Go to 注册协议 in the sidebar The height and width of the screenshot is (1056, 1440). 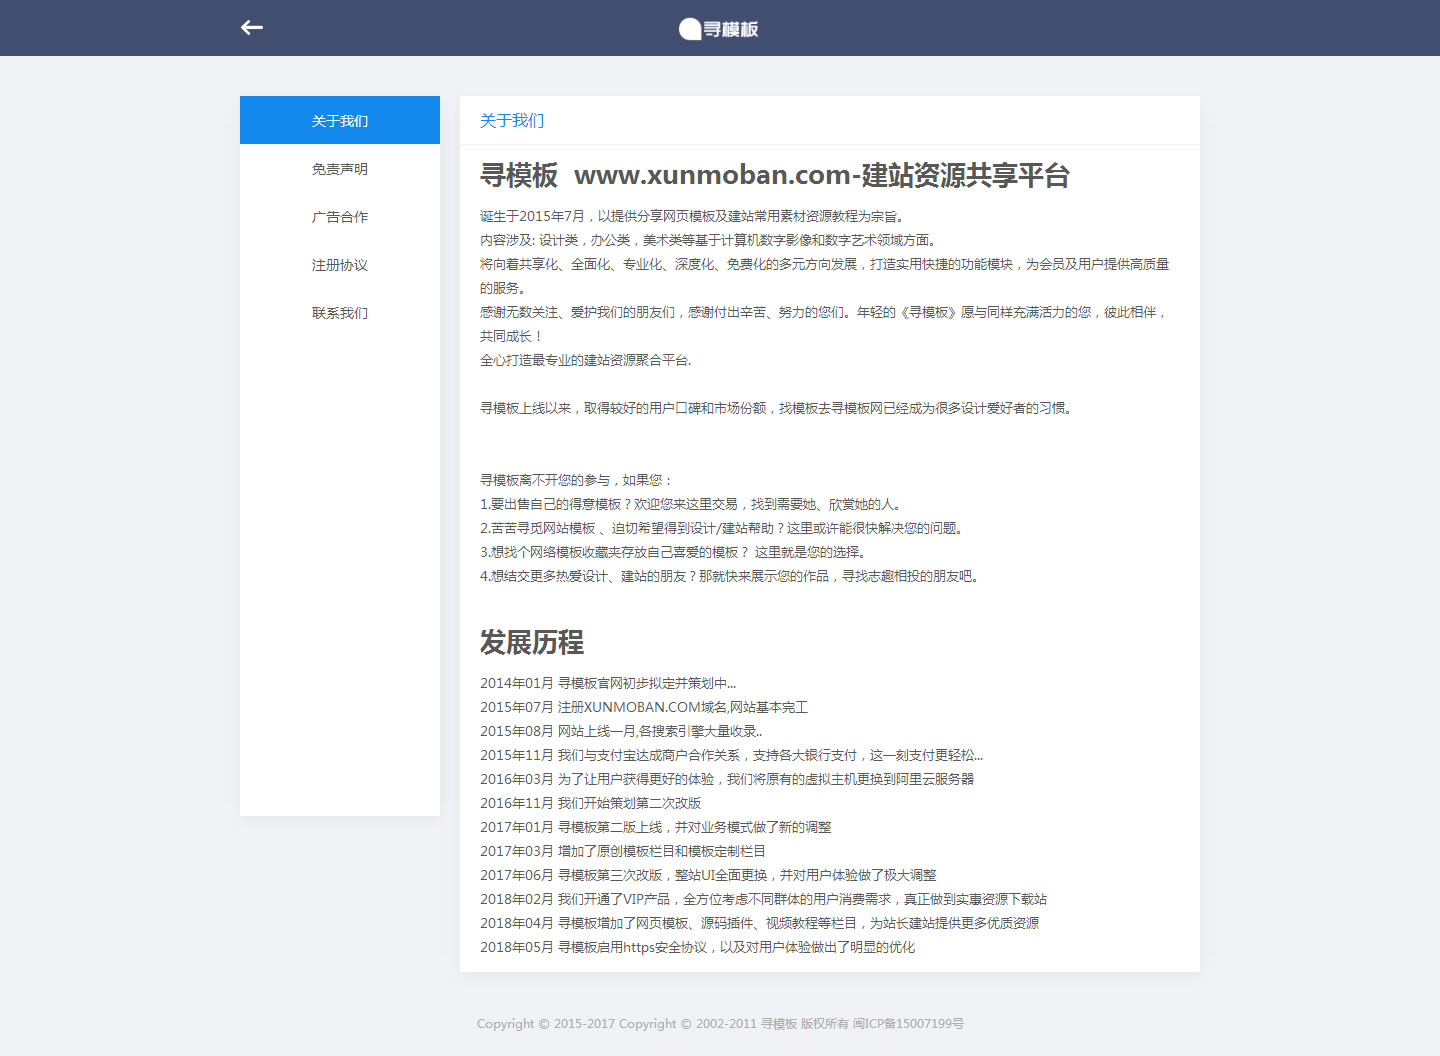(340, 265)
